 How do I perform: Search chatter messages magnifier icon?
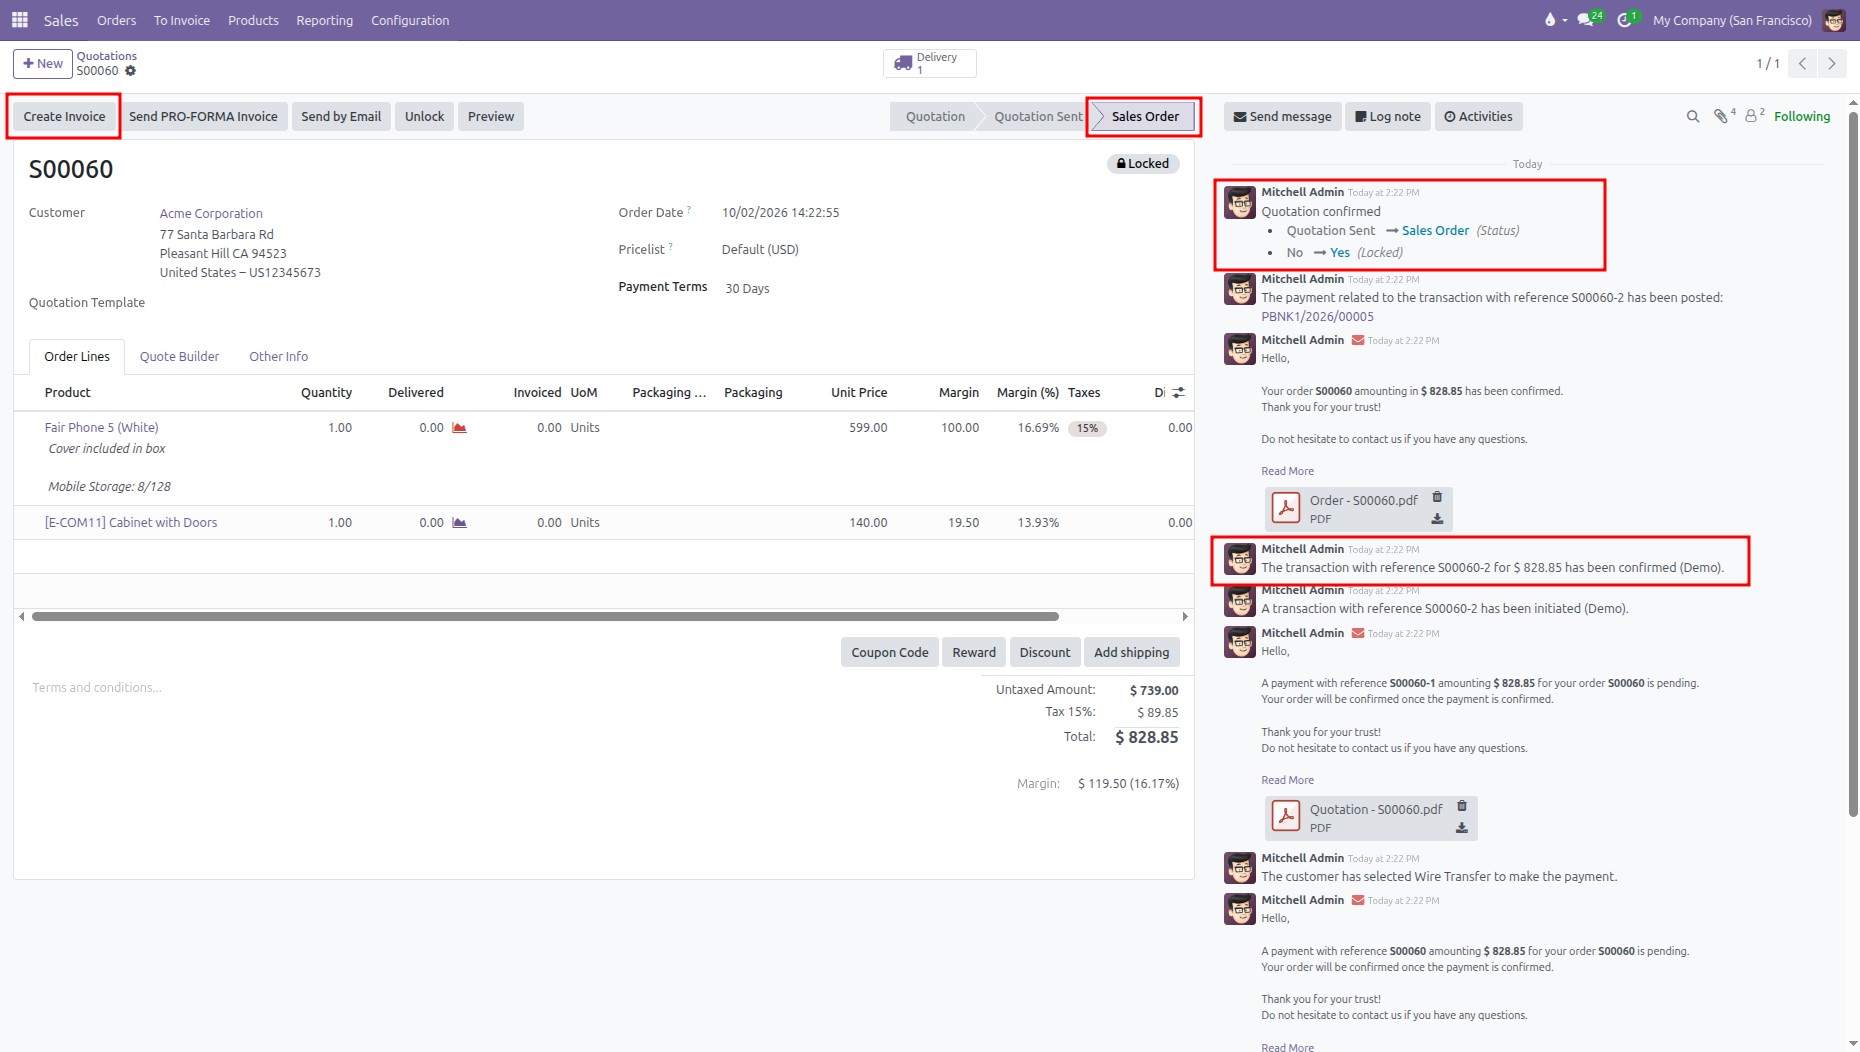pos(1693,117)
